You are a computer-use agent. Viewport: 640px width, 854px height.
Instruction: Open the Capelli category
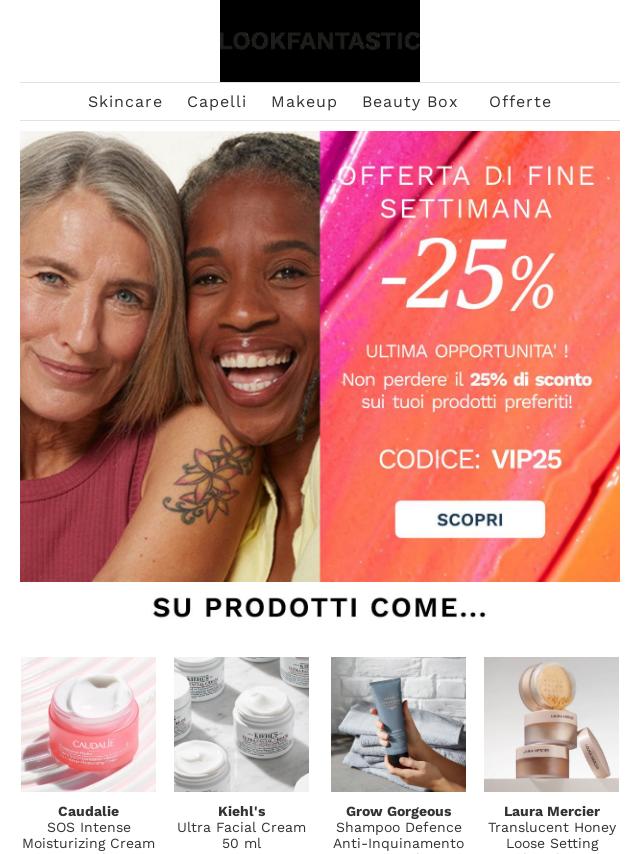(217, 102)
